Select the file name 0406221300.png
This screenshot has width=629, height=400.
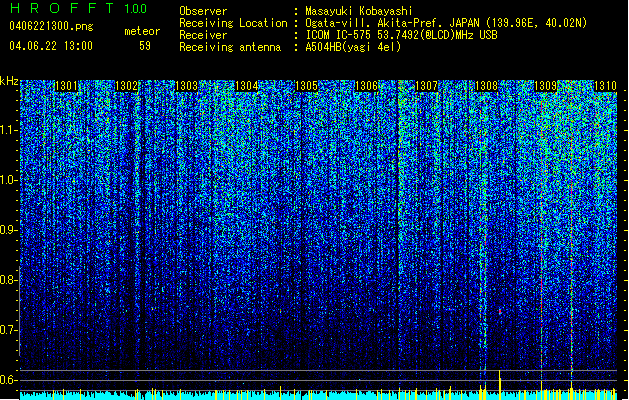(x=51, y=27)
